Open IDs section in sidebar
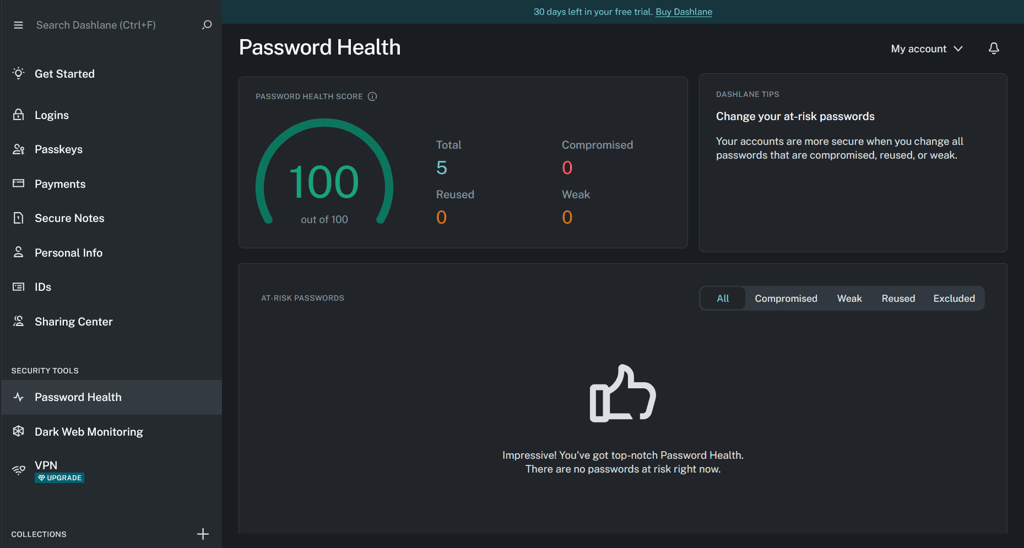This screenshot has width=1024, height=548. [43, 287]
